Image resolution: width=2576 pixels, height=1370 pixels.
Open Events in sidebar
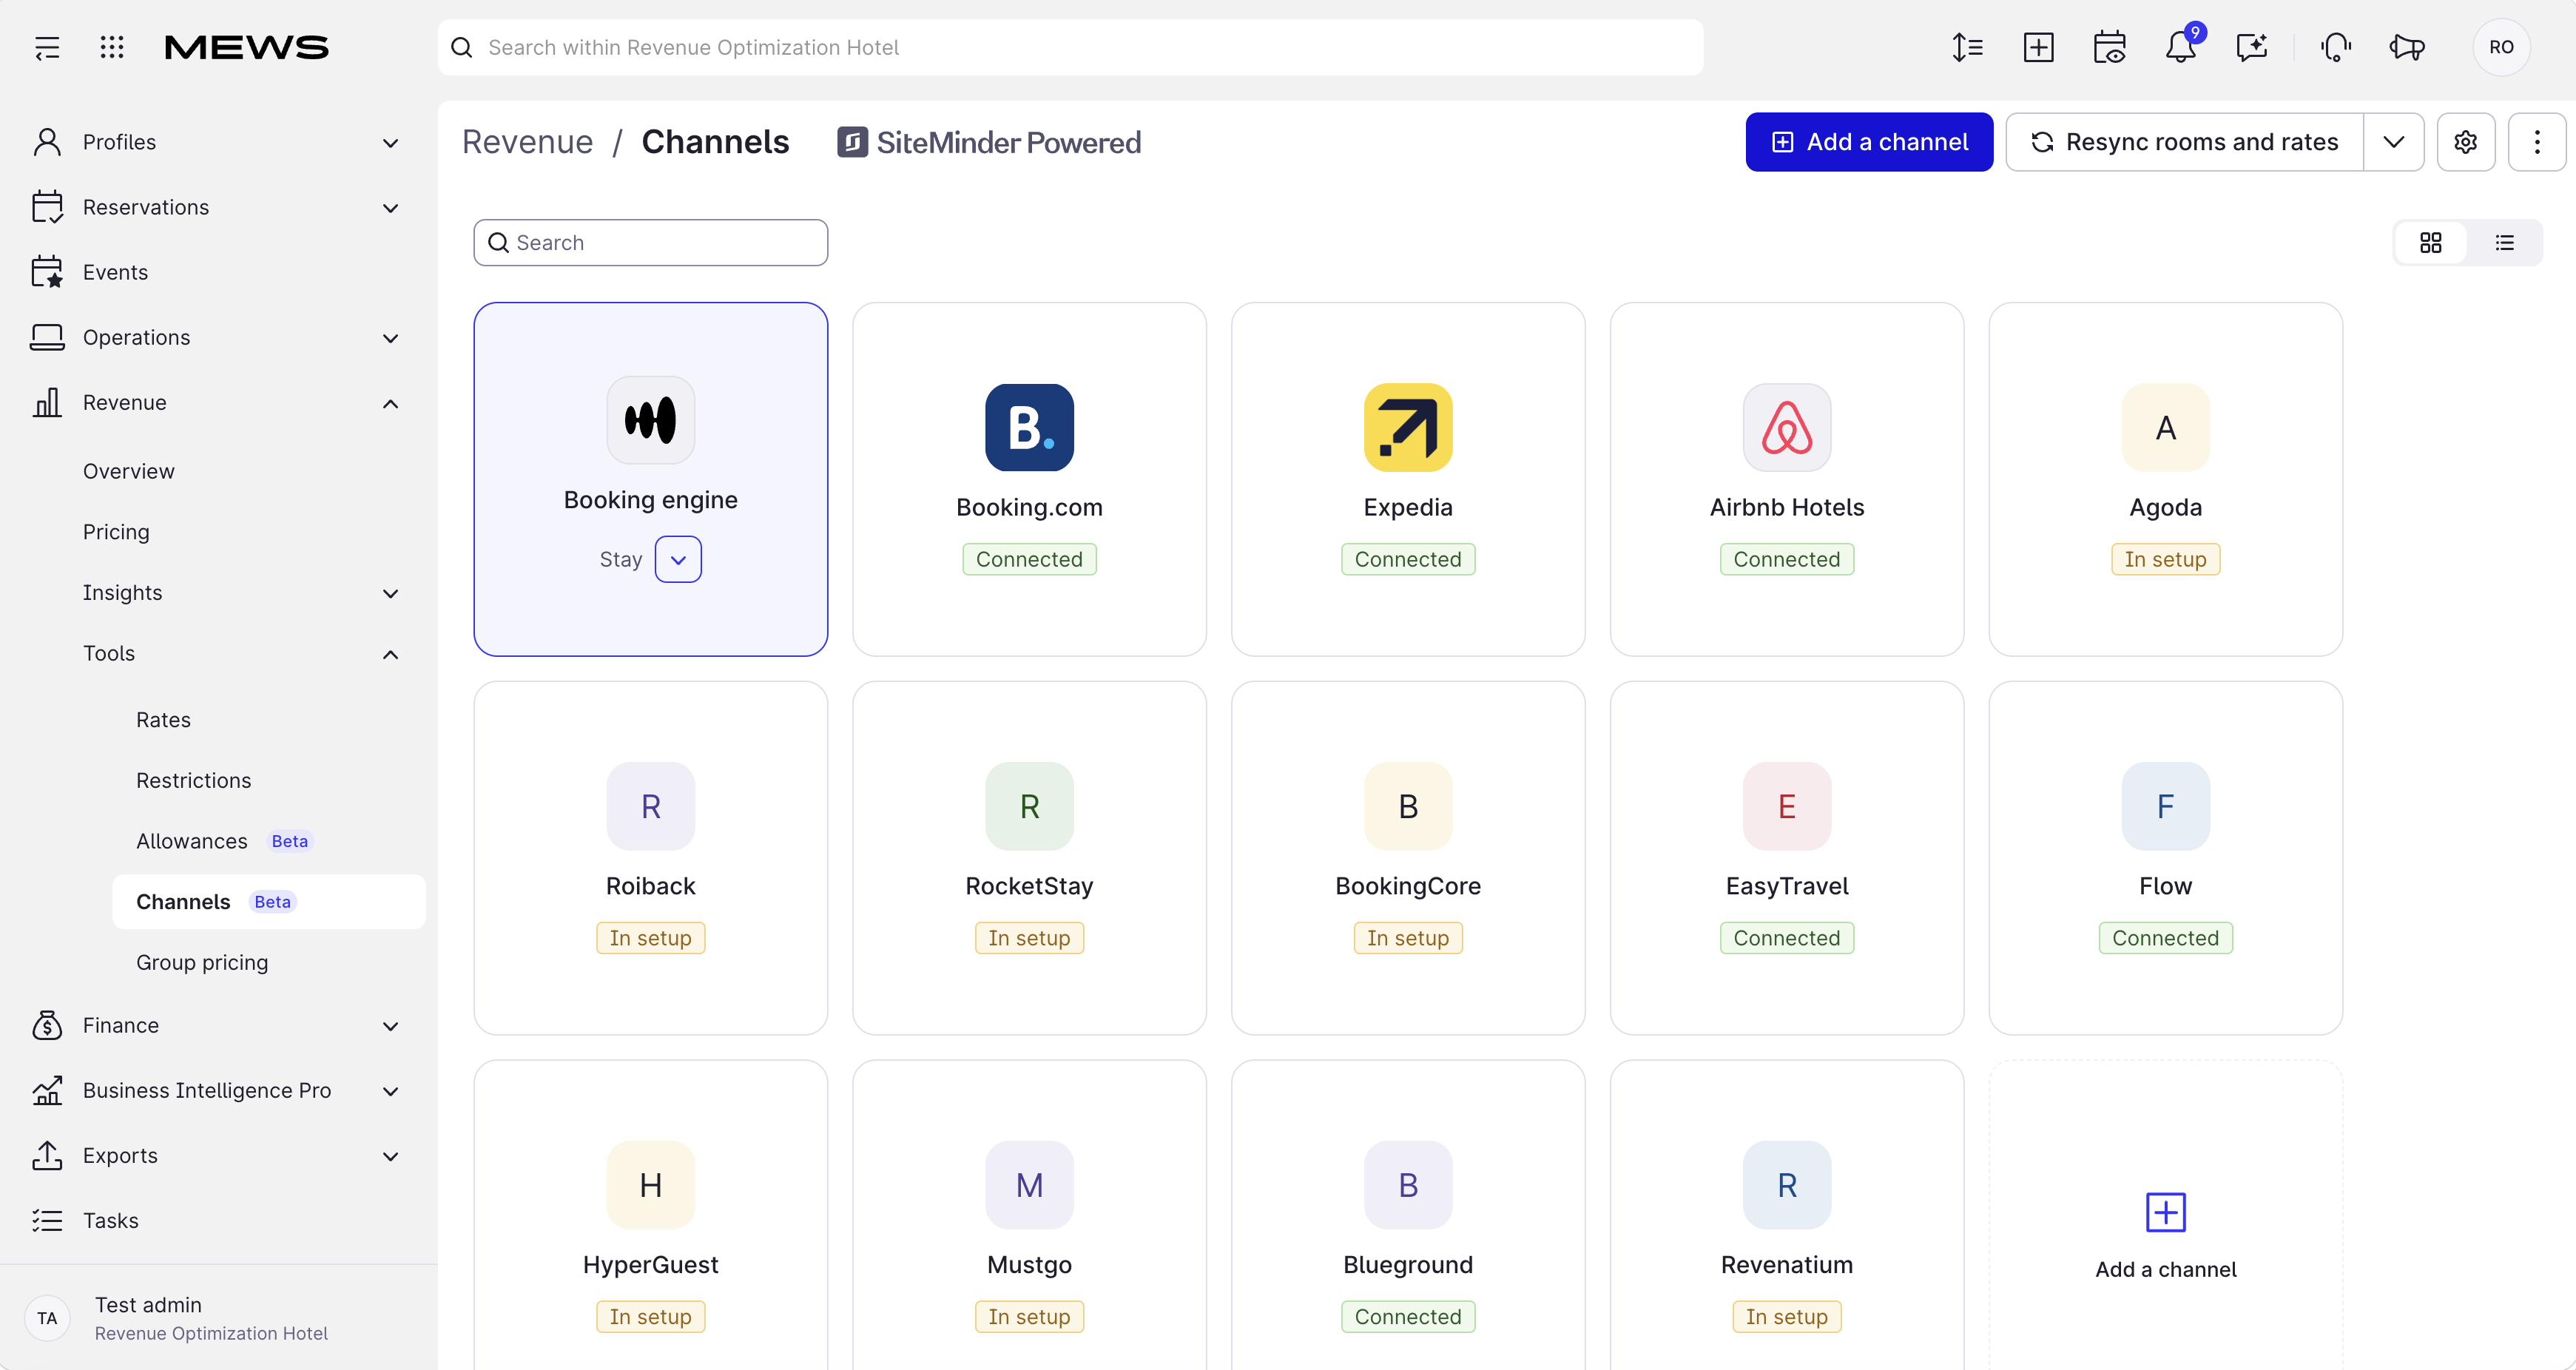pyautogui.click(x=115, y=272)
